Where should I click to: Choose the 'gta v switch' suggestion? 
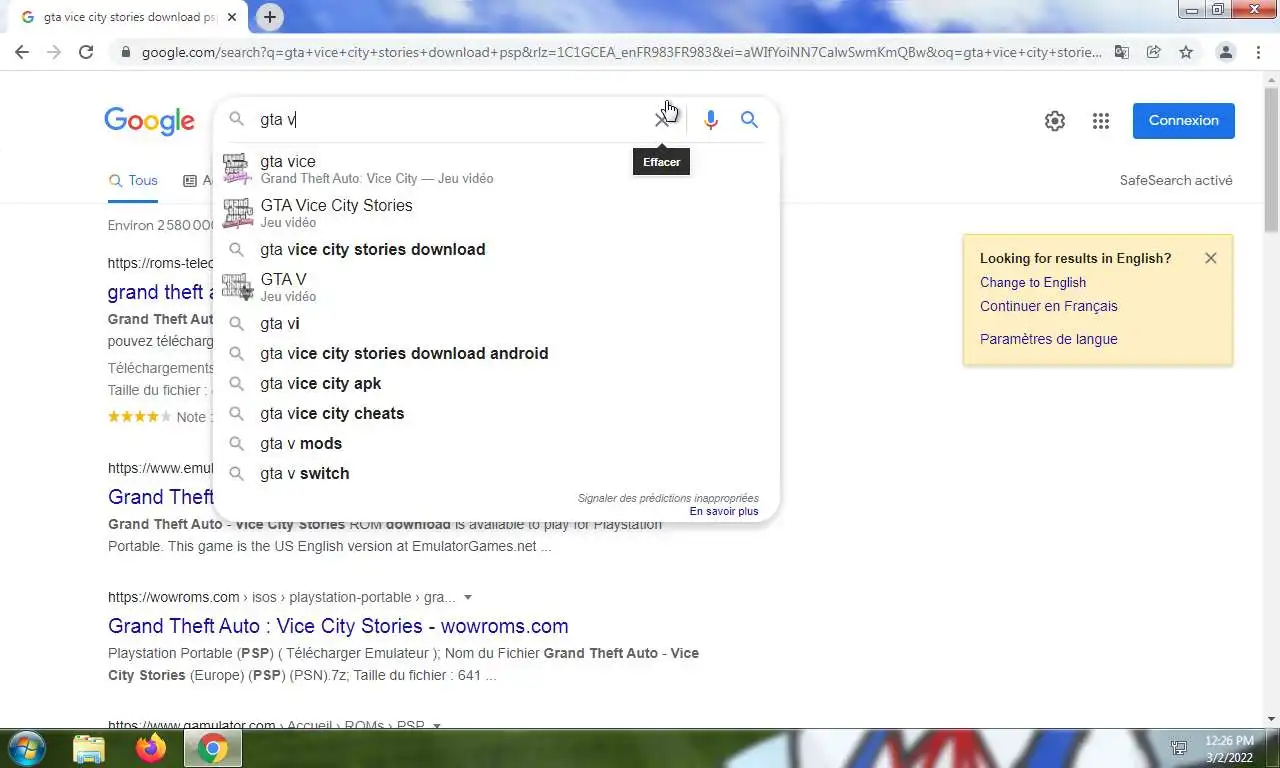pyautogui.click(x=496, y=474)
